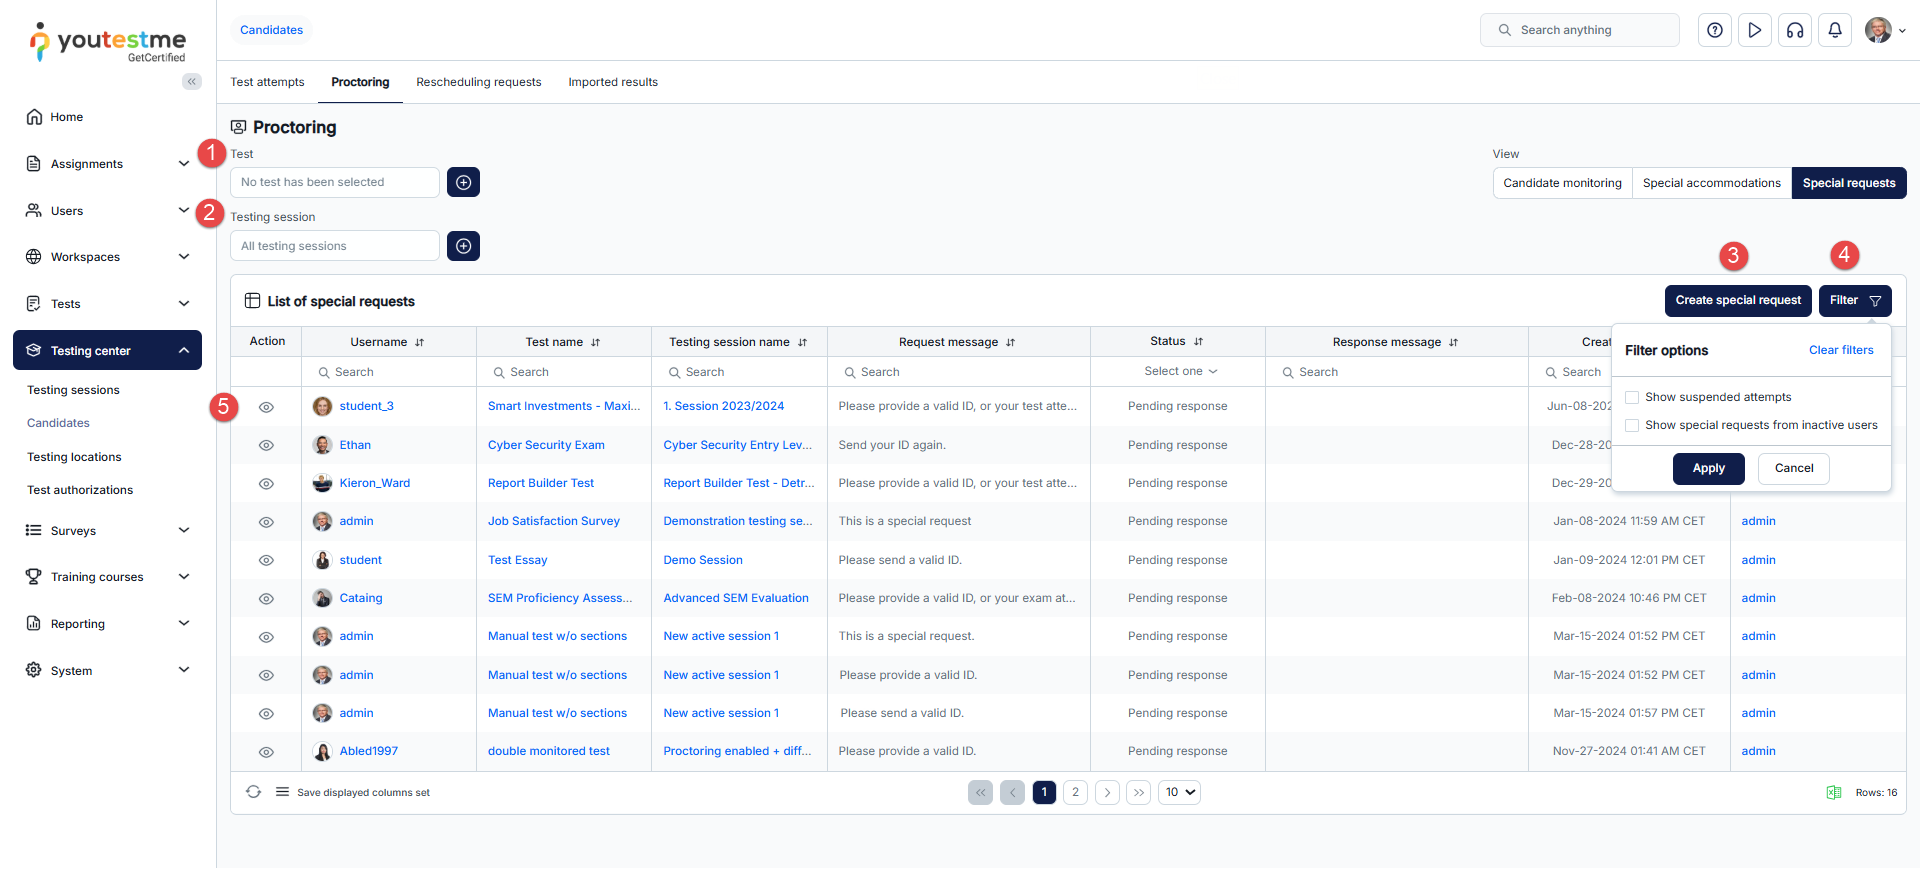This screenshot has height=869, width=1920.
Task: Export table using Excel icon
Action: tap(1833, 792)
